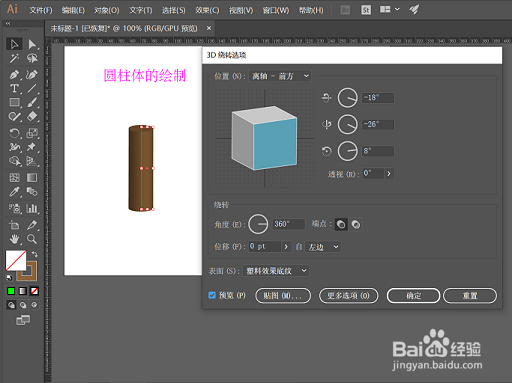This screenshot has width=512, height=383.
Task: Pick the Perspective Grid tool
Action: tap(32, 161)
